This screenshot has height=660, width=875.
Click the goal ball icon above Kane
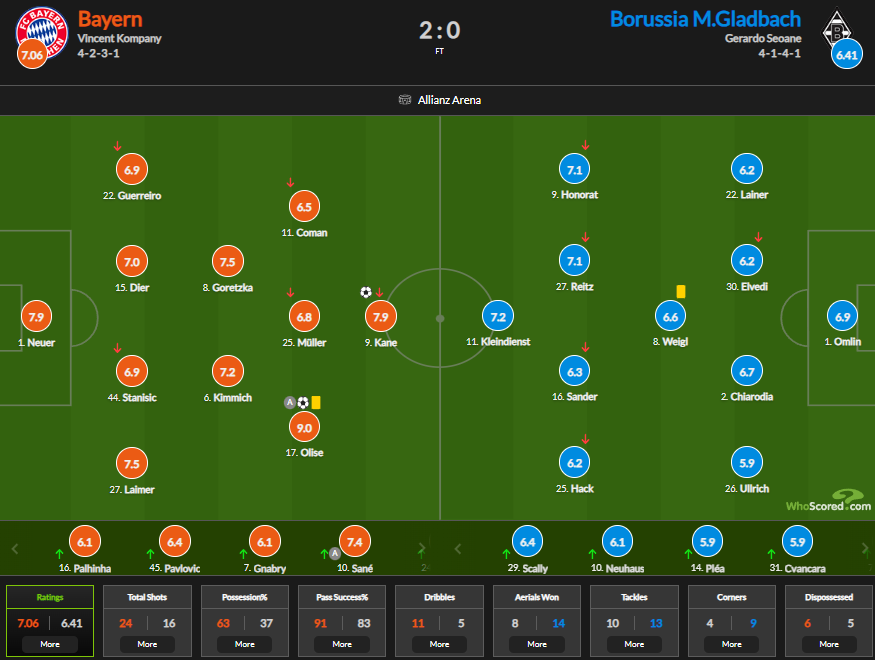coord(365,292)
